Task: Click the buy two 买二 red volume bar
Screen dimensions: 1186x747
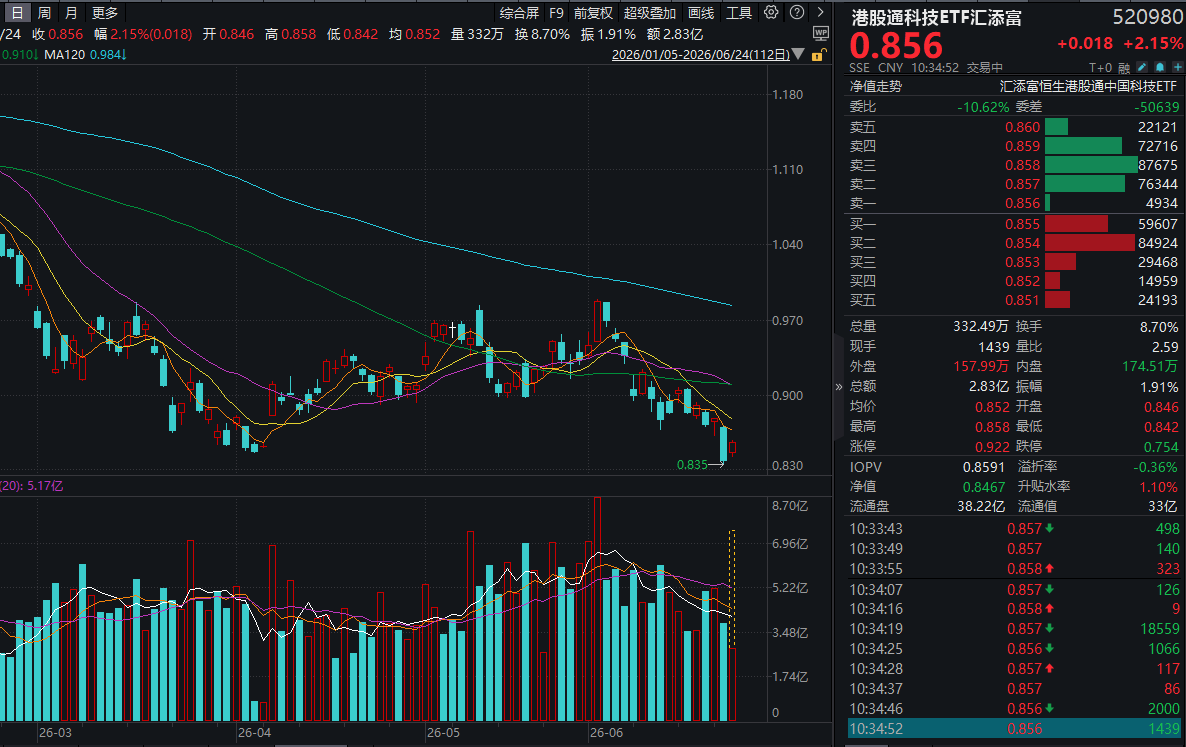Action: click(1090, 243)
